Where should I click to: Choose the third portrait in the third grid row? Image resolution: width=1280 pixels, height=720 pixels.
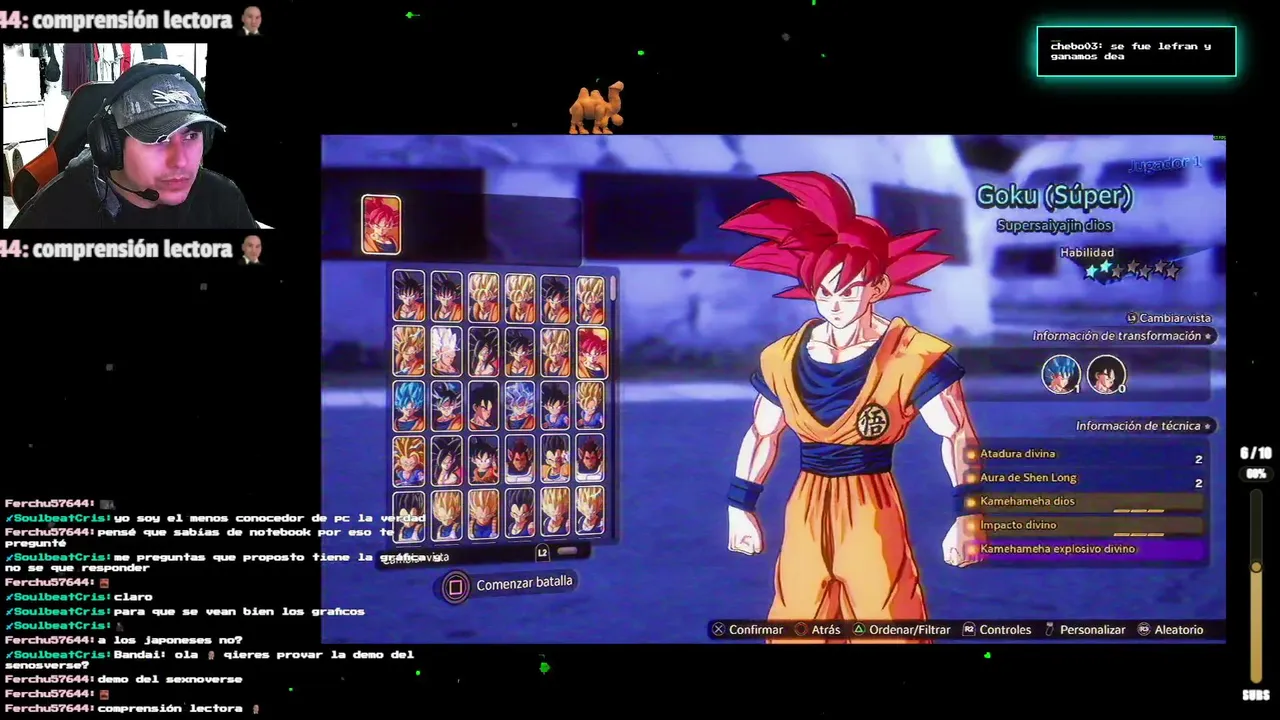coord(483,406)
